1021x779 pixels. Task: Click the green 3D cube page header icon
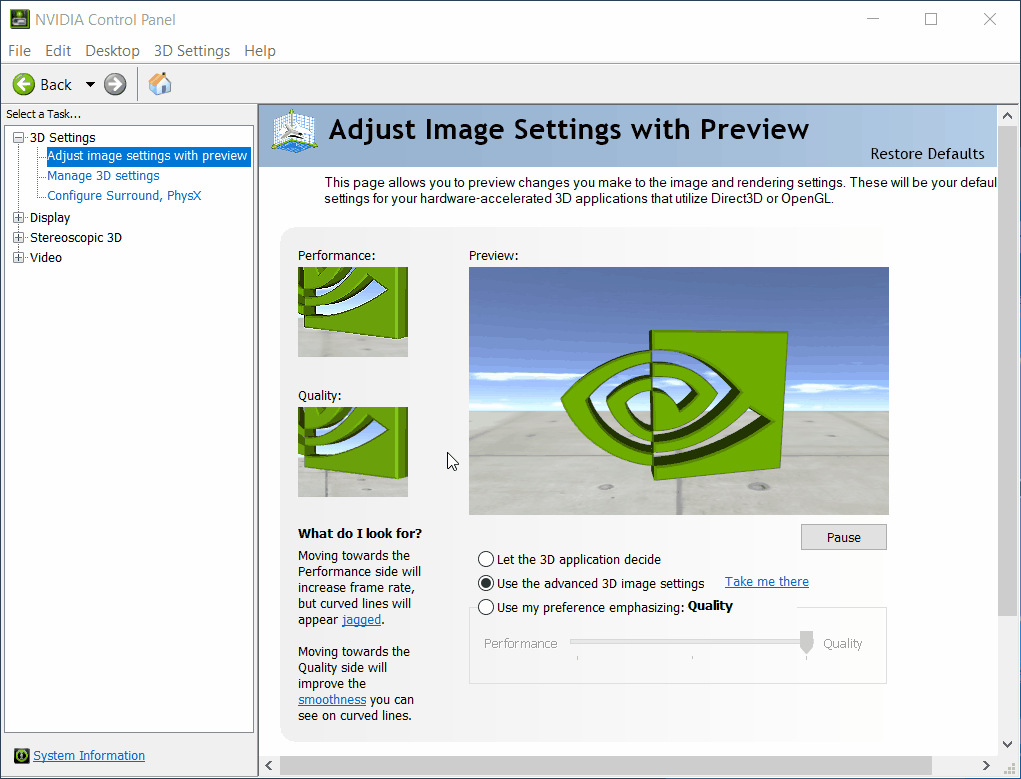pyautogui.click(x=294, y=130)
